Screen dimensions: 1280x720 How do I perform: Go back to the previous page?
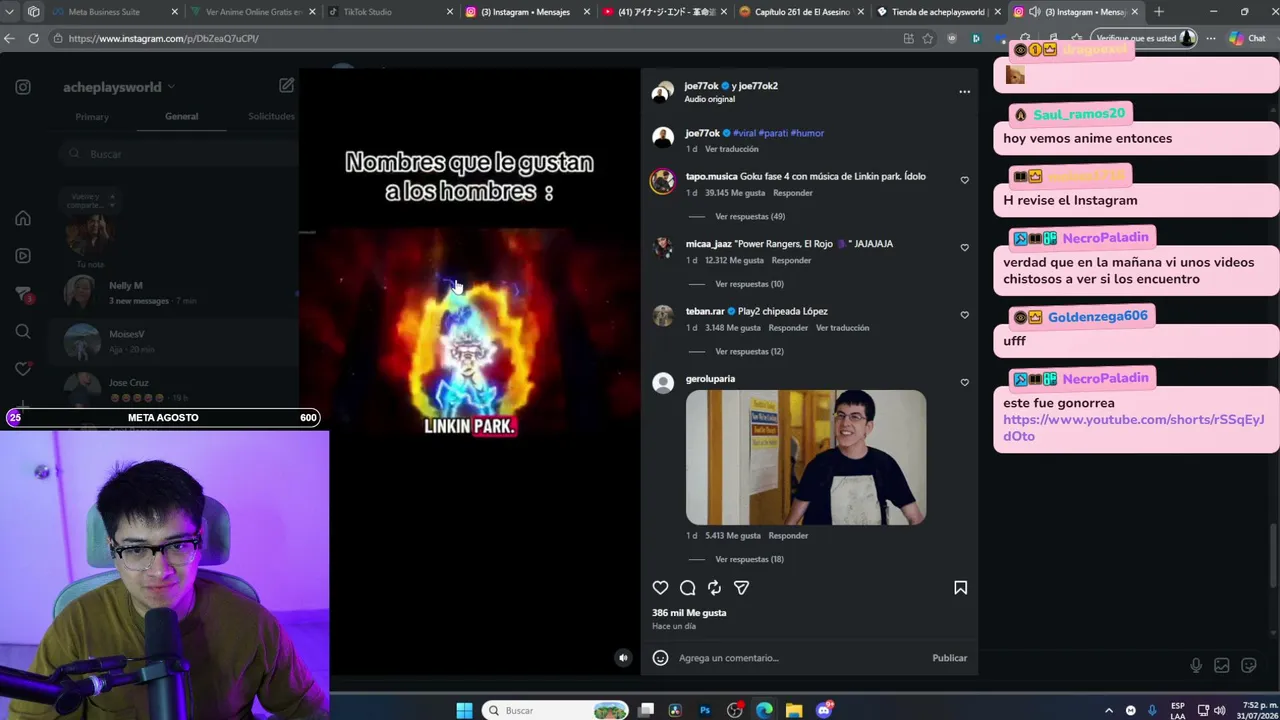[x=9, y=38]
